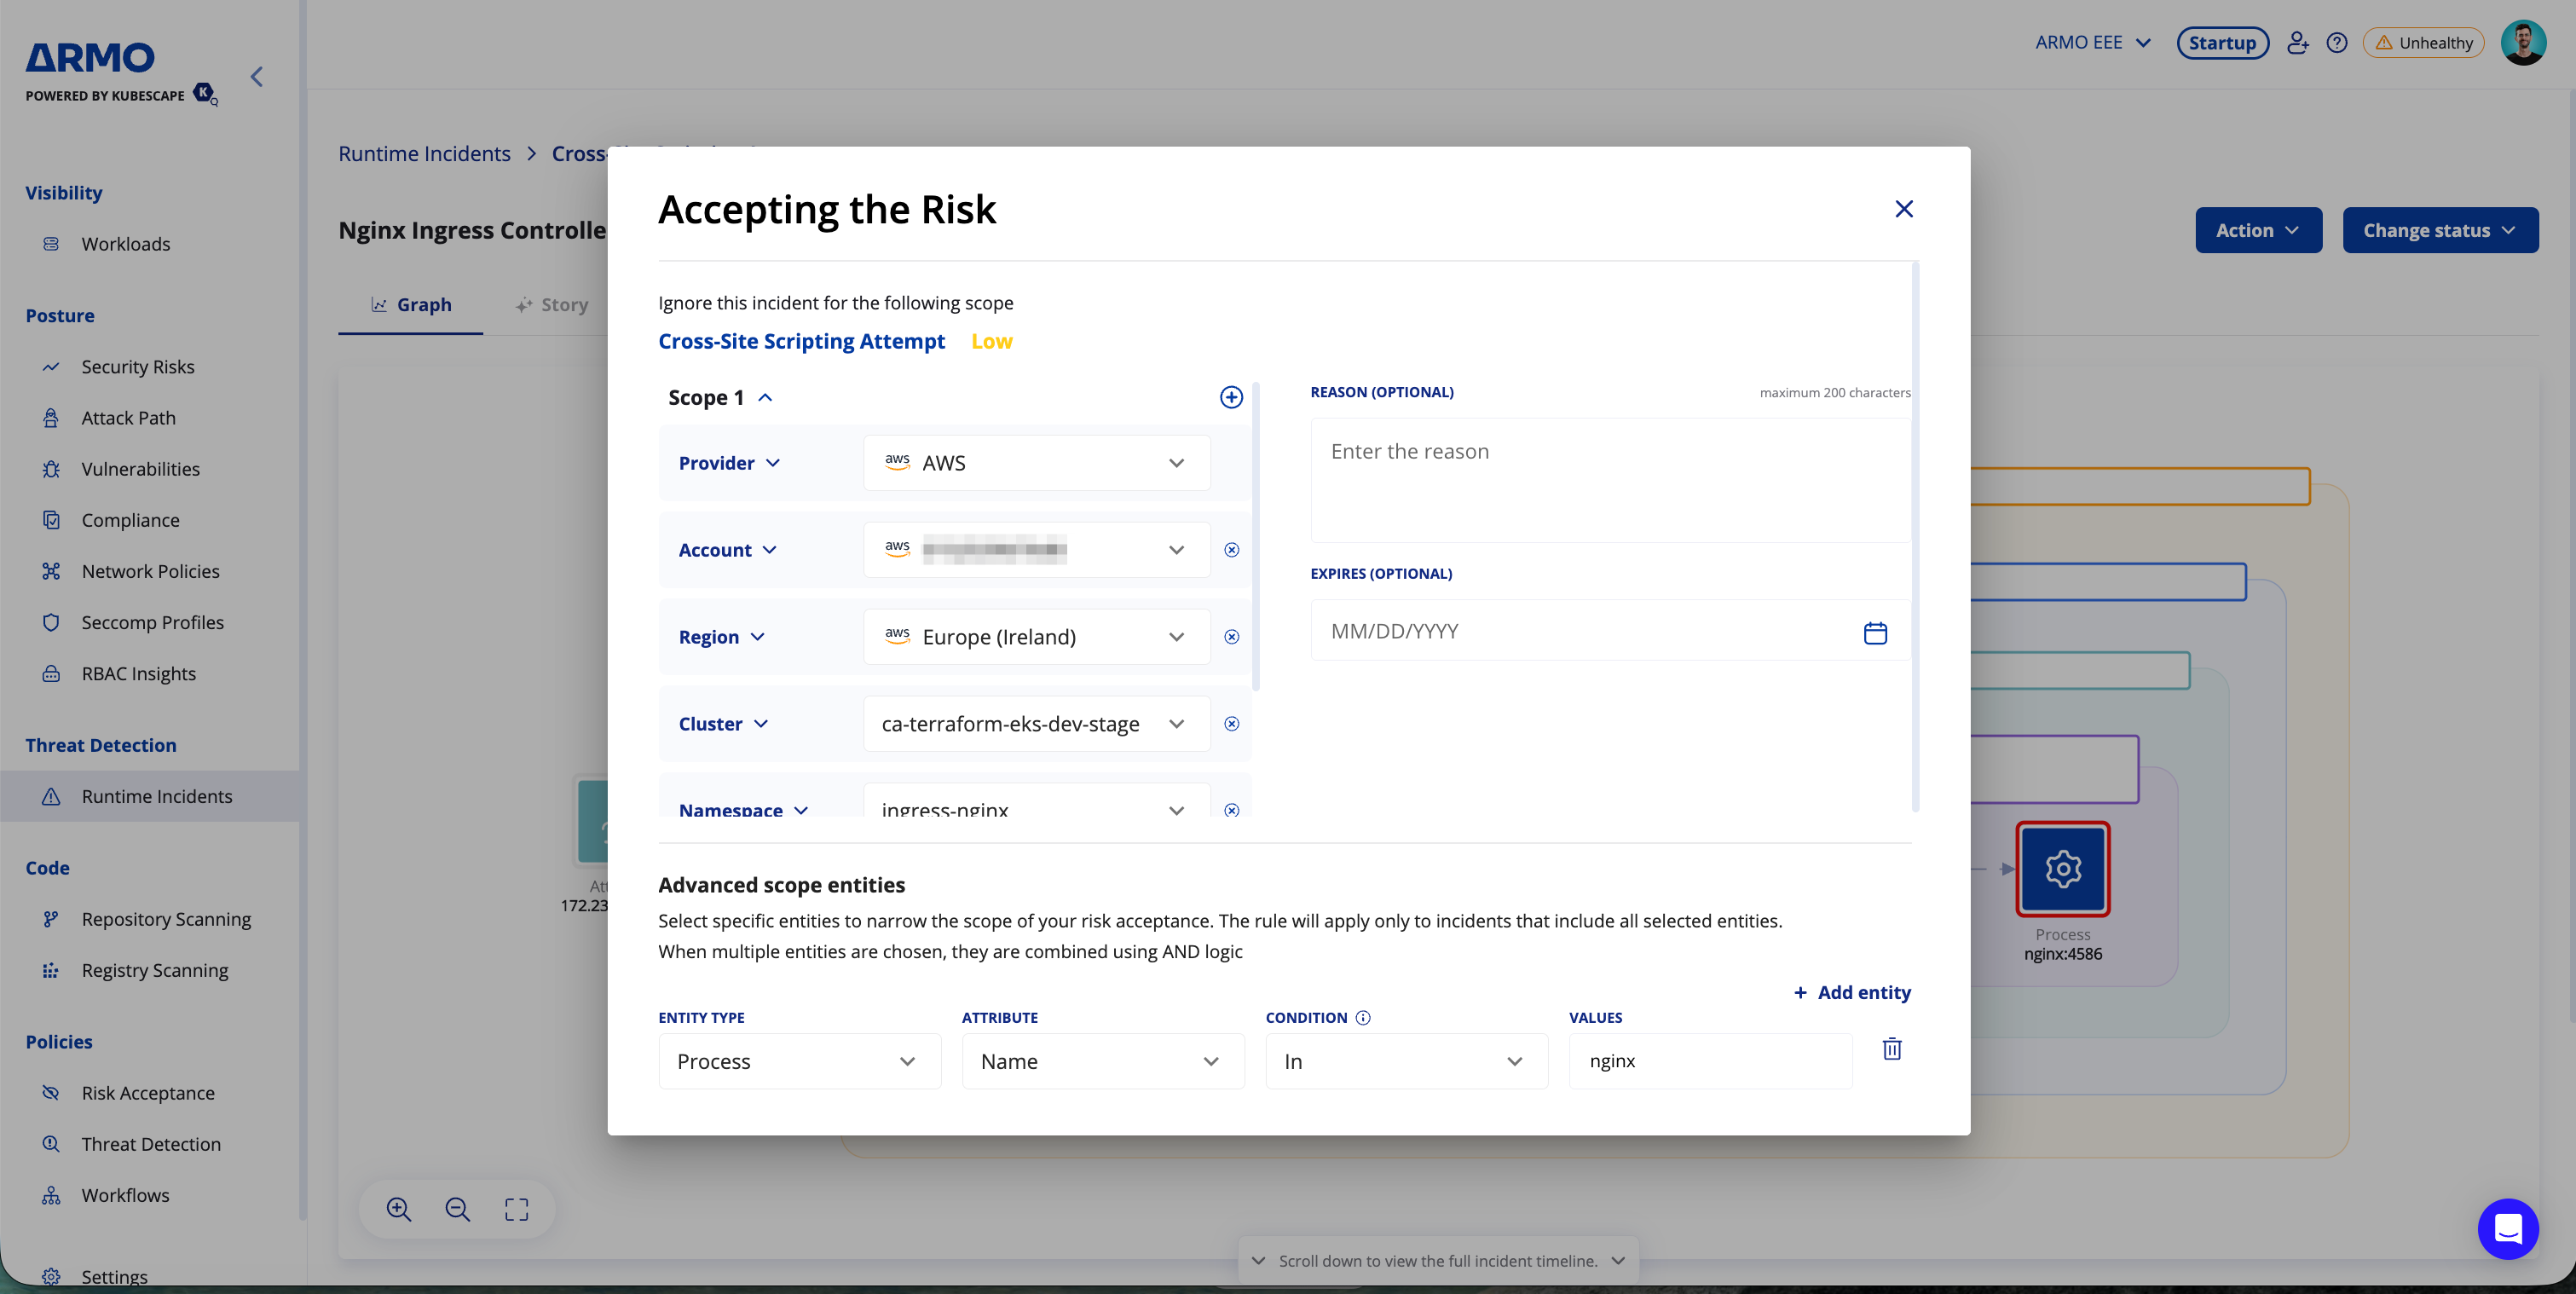Remove the Cluster scope field
2576x1294 pixels.
[1231, 724]
